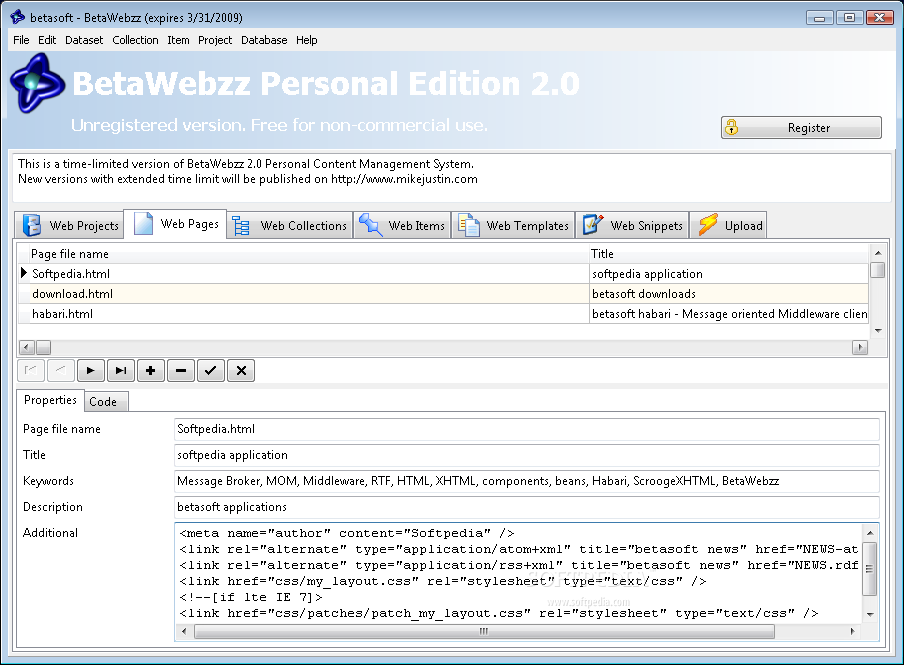Click Additional box horizontal scroll left arrow
The width and height of the screenshot is (904, 665).
pyautogui.click(x=184, y=632)
